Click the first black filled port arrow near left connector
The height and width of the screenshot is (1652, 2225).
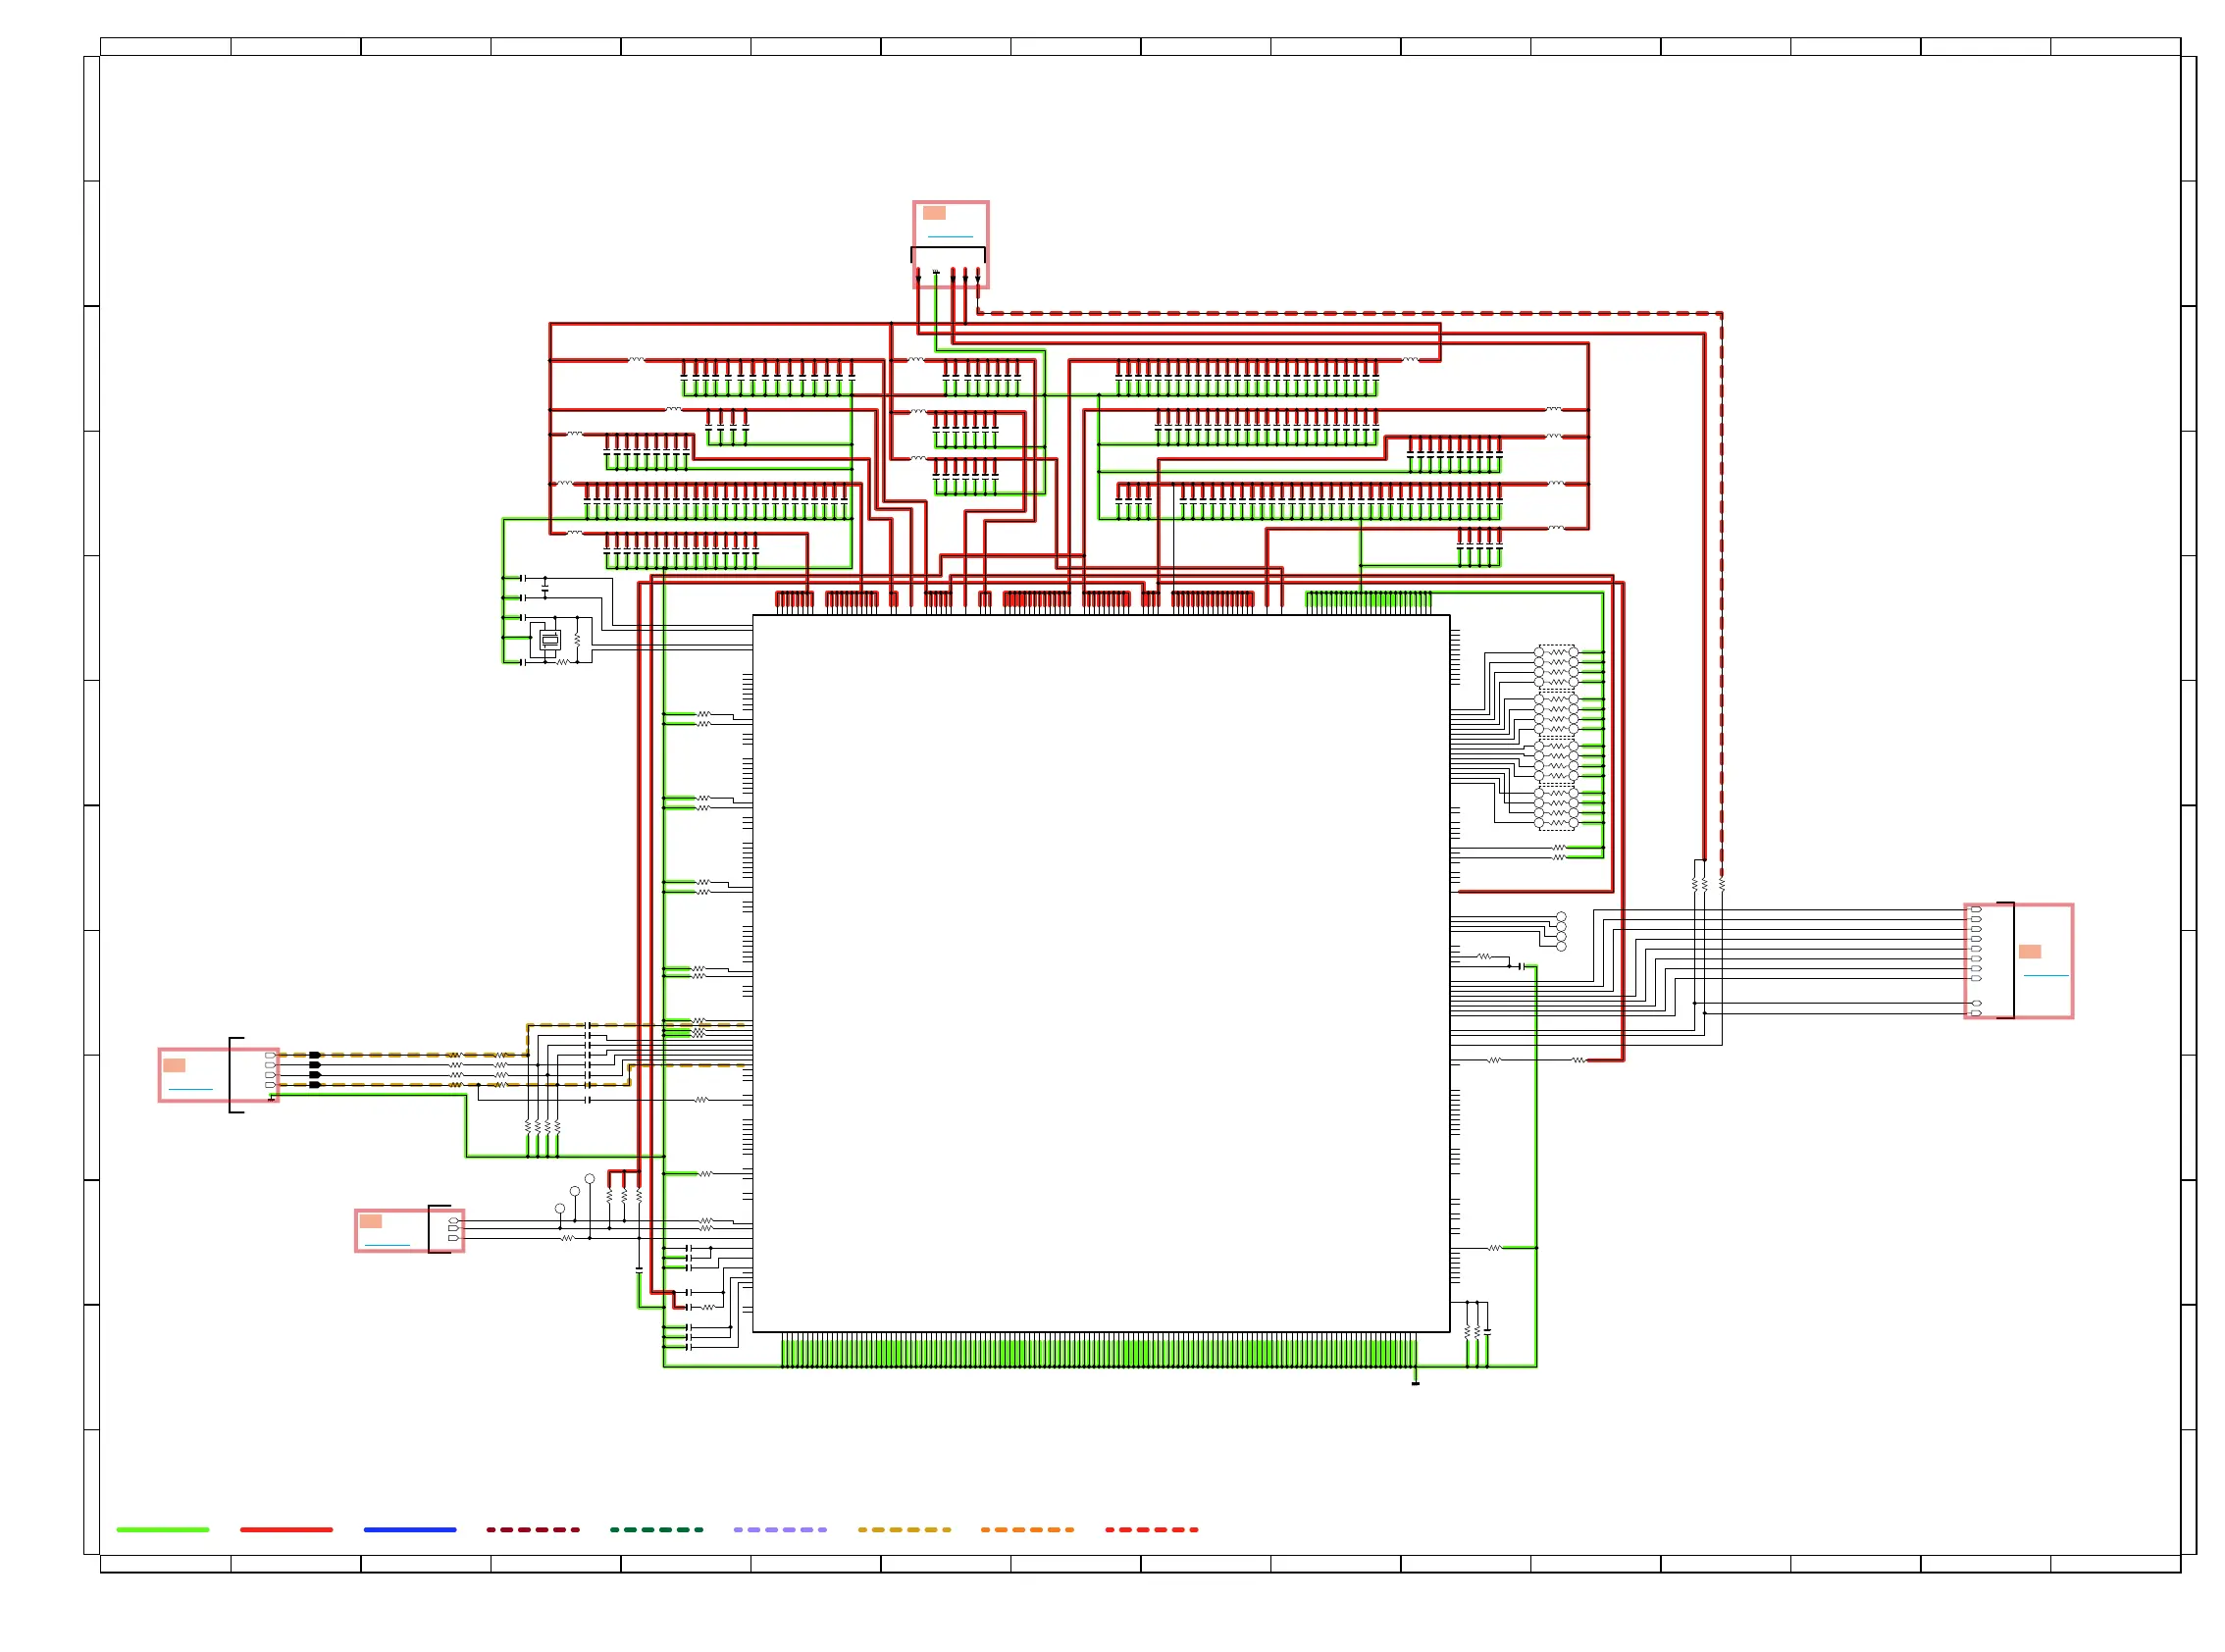click(315, 1055)
